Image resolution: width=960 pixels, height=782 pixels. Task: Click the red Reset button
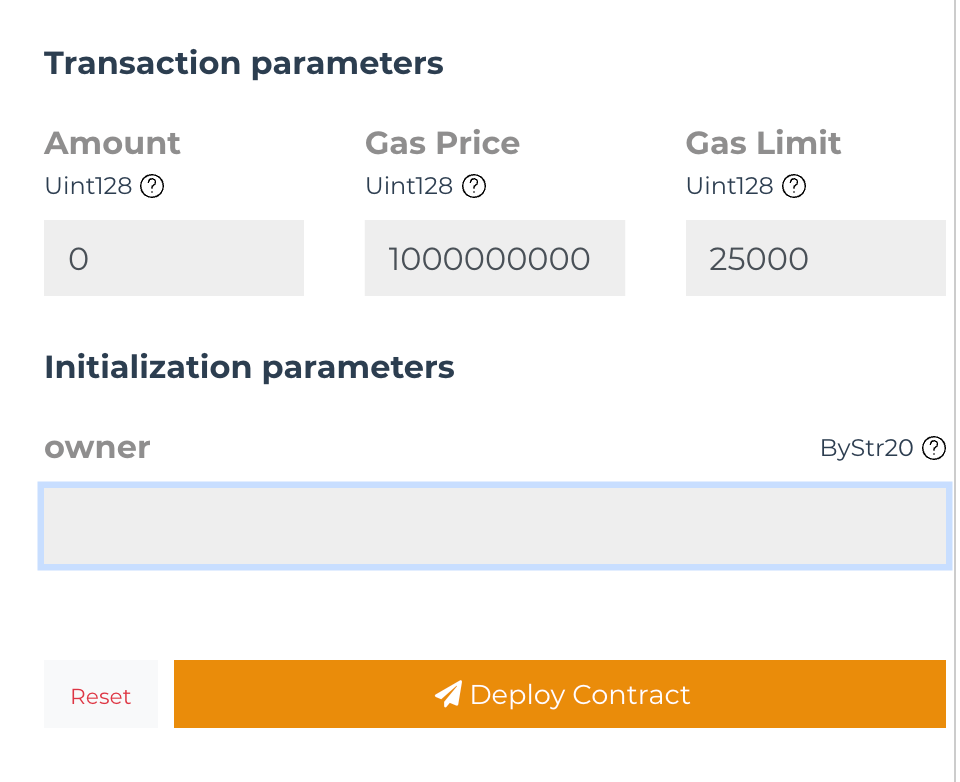pos(101,694)
